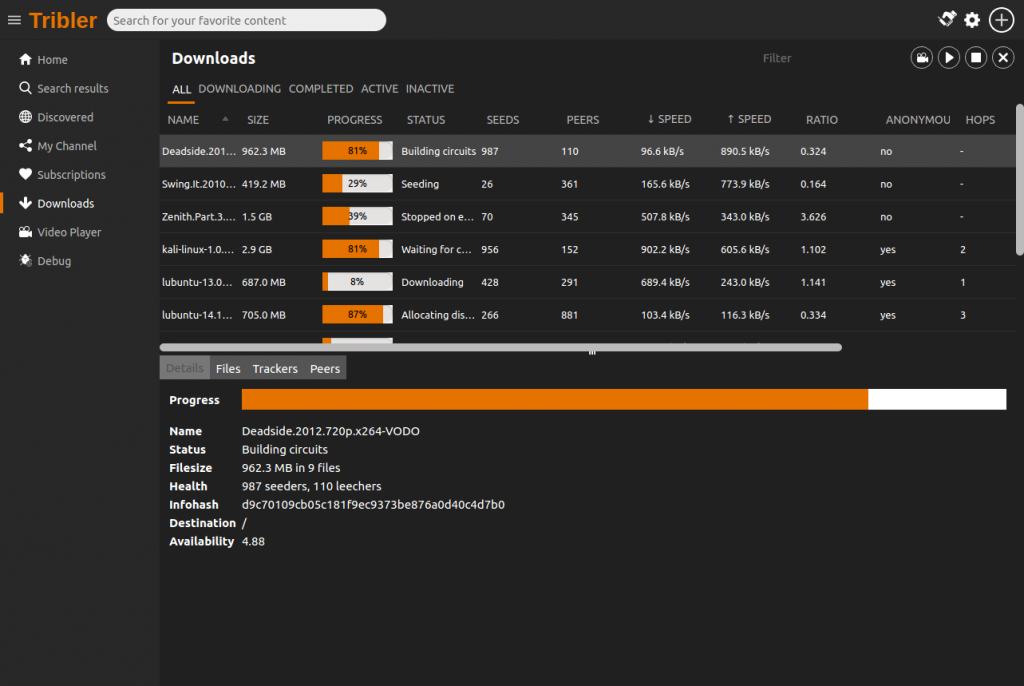Viewport: 1024px width, 686px height.
Task: Show only COMPLETED downloads
Action: point(320,88)
